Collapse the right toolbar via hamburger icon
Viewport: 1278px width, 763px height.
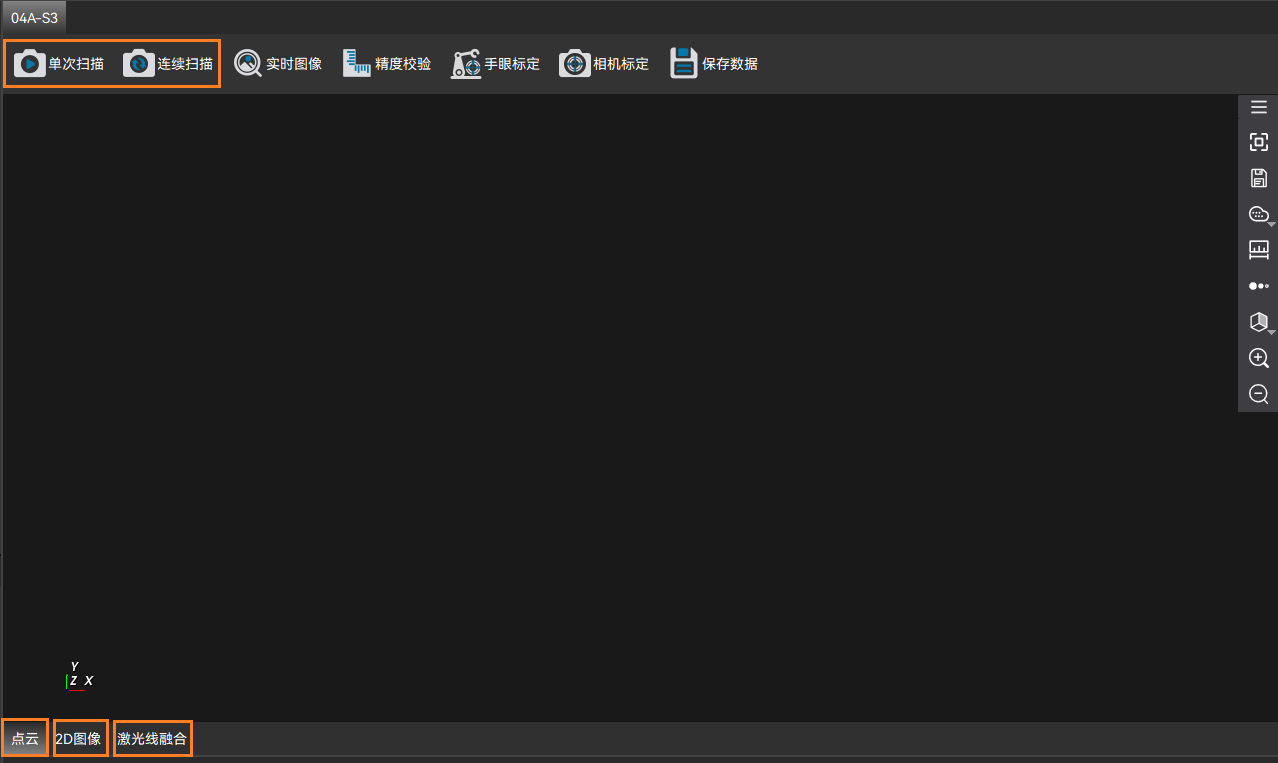(x=1258, y=107)
